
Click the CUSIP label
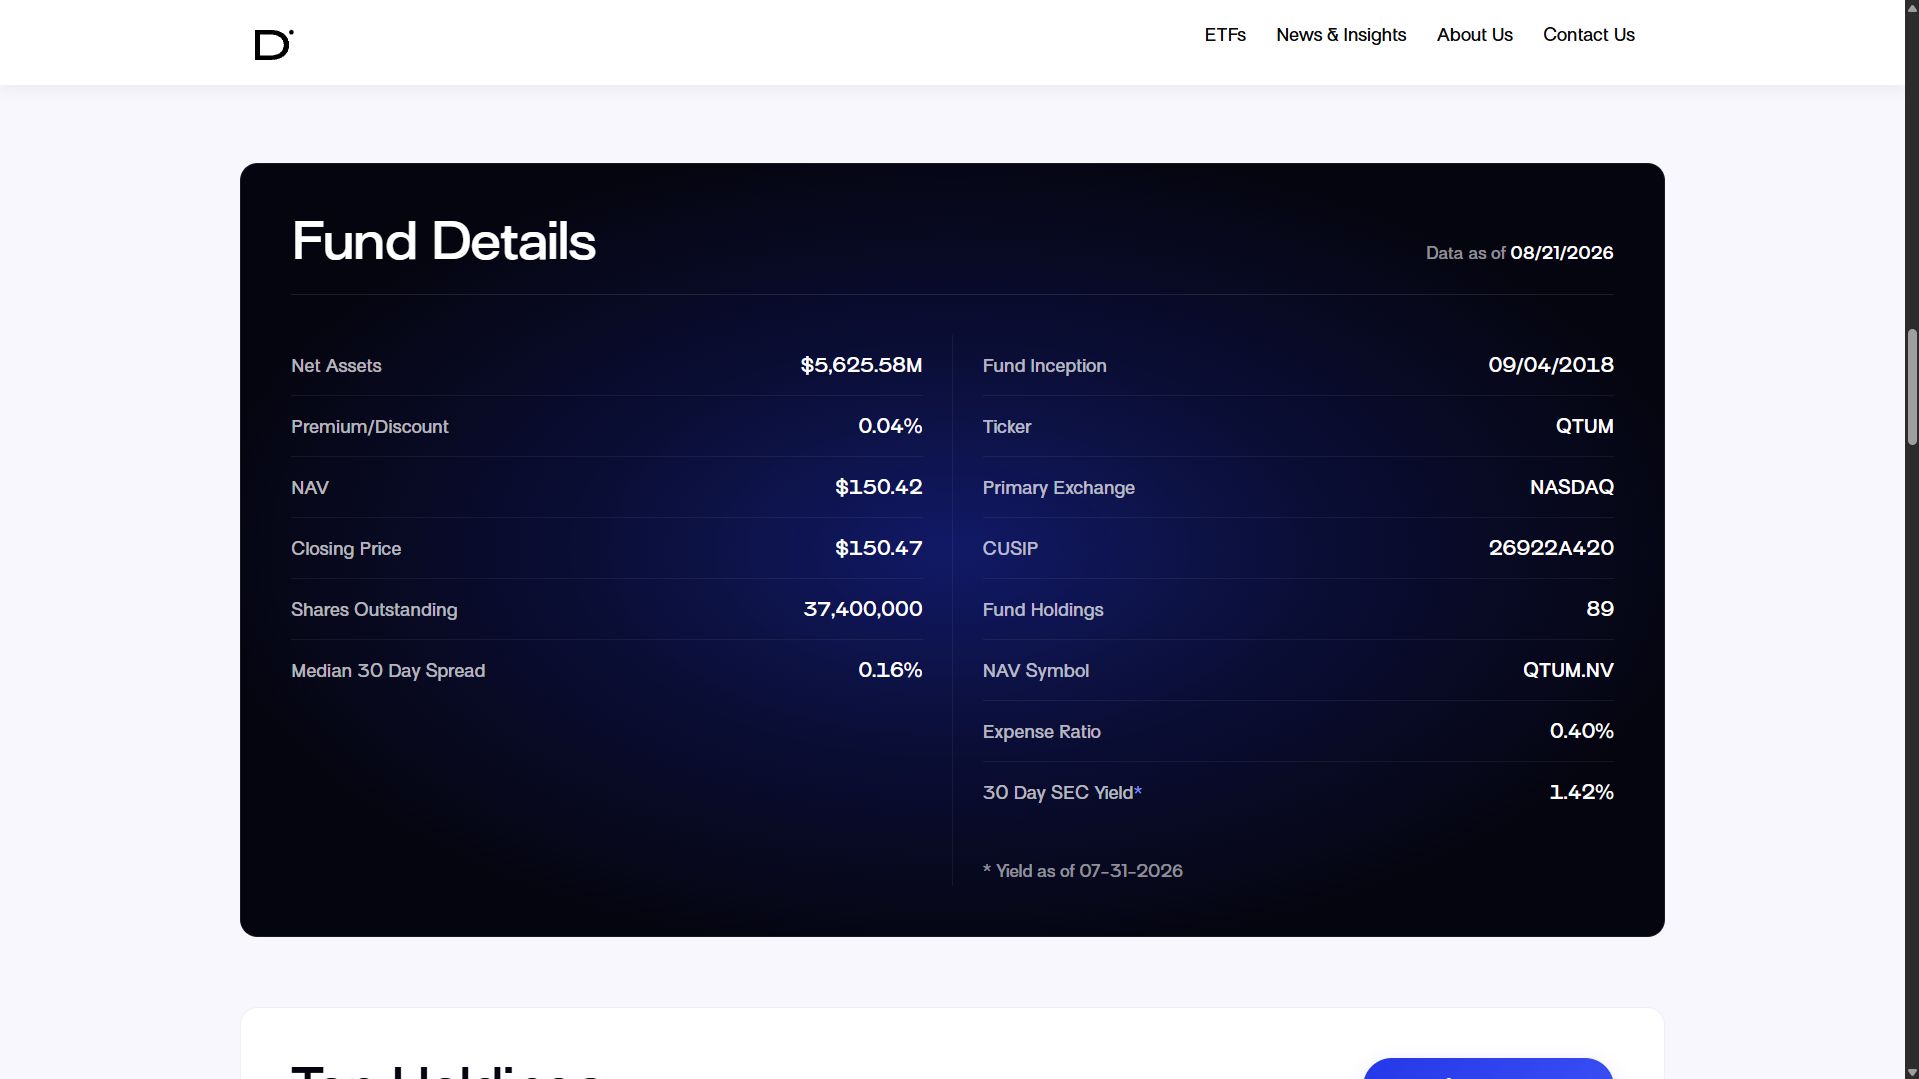[x=1011, y=549]
